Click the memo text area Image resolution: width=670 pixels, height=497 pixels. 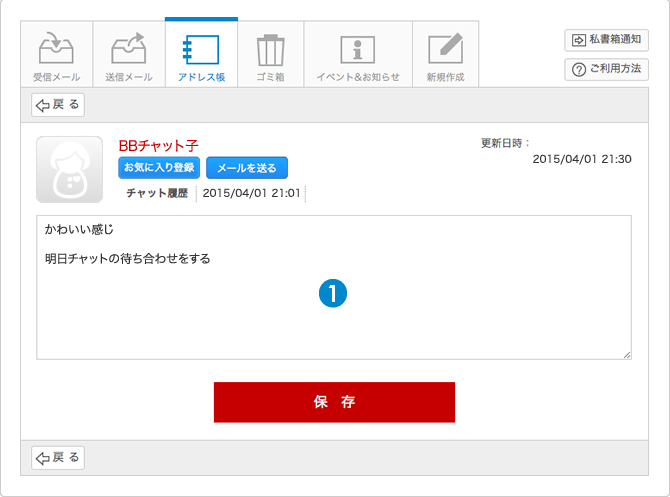(x=334, y=287)
